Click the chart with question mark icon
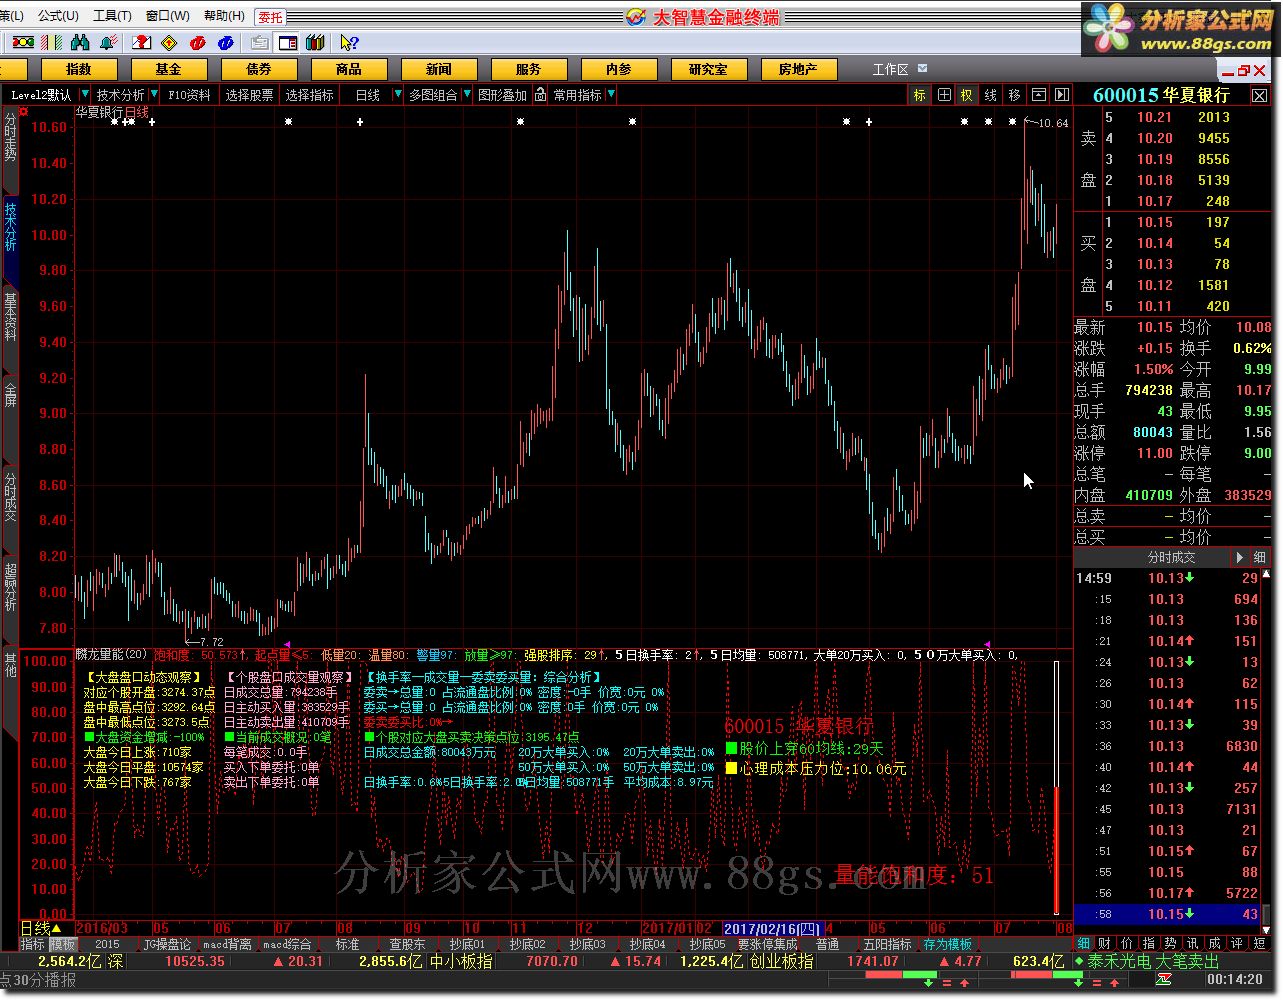 (142, 43)
